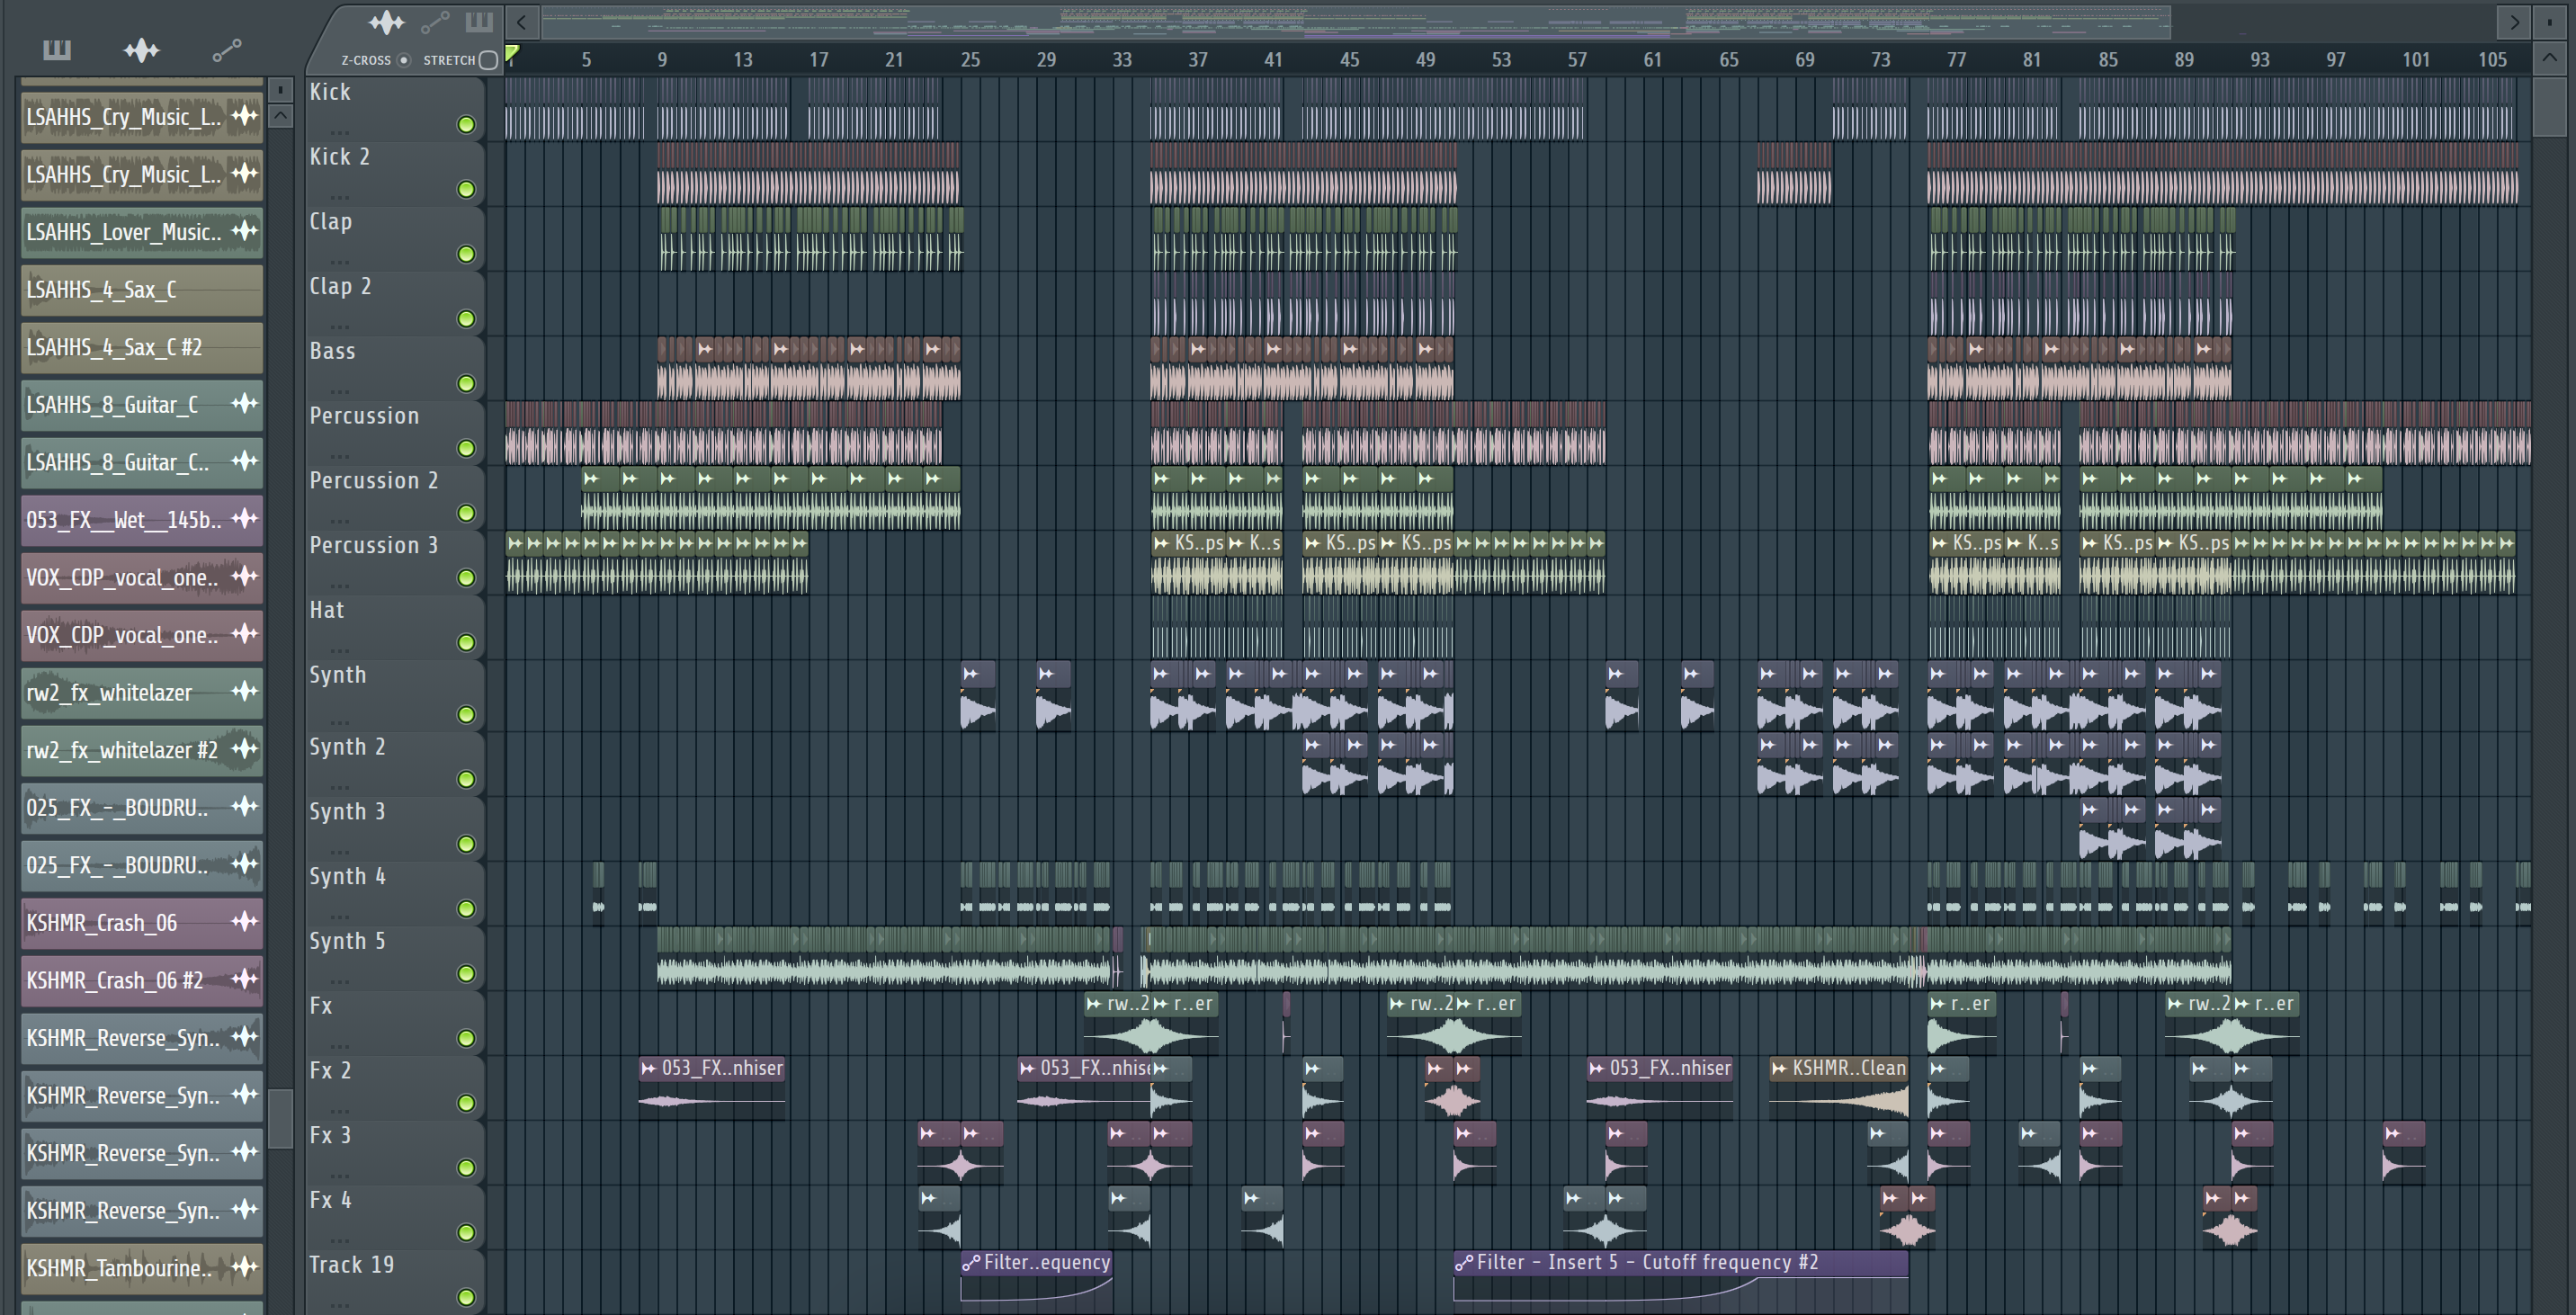Click waveform icon on KSHMR_Crash_06 clip

click(x=244, y=921)
